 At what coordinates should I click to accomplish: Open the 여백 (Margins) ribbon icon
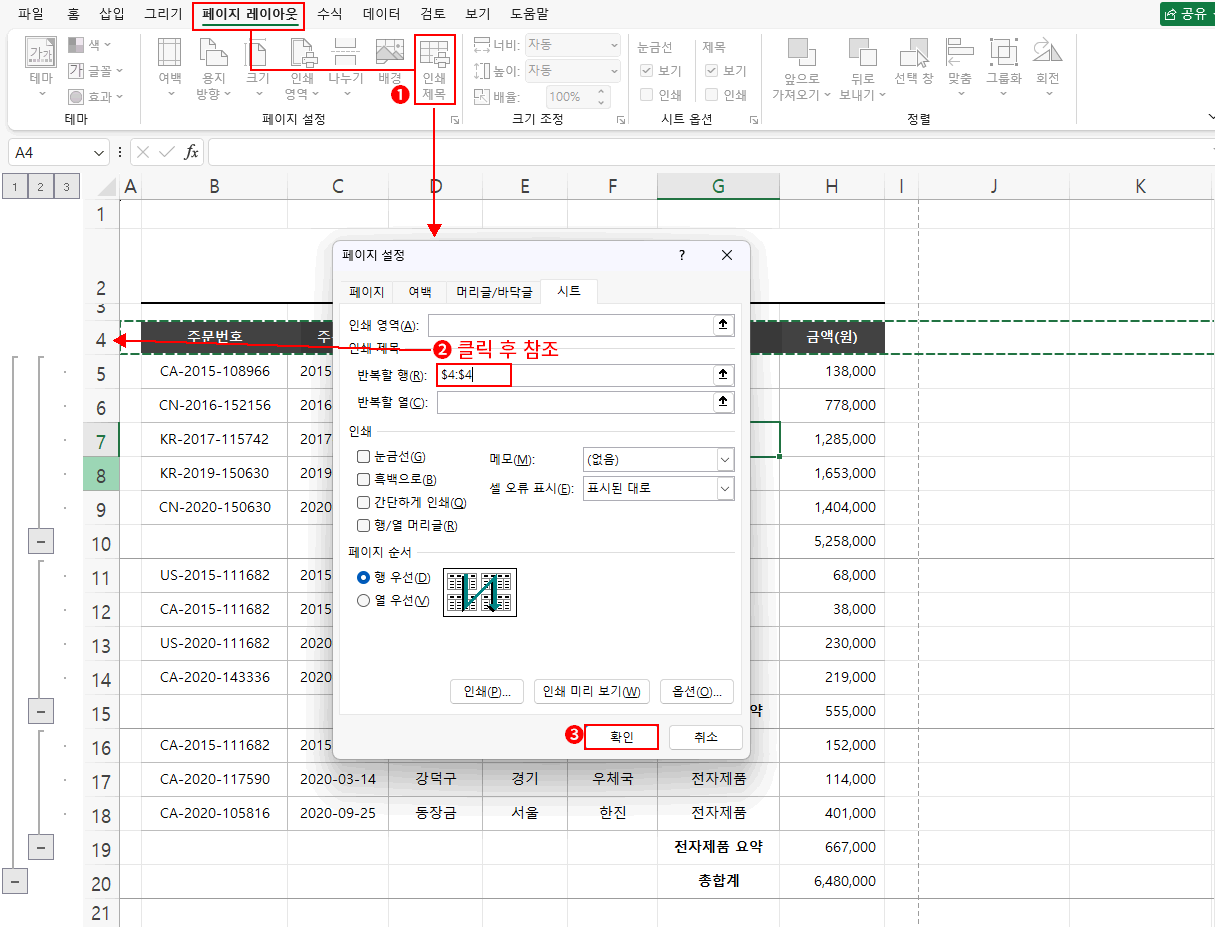pos(169,66)
